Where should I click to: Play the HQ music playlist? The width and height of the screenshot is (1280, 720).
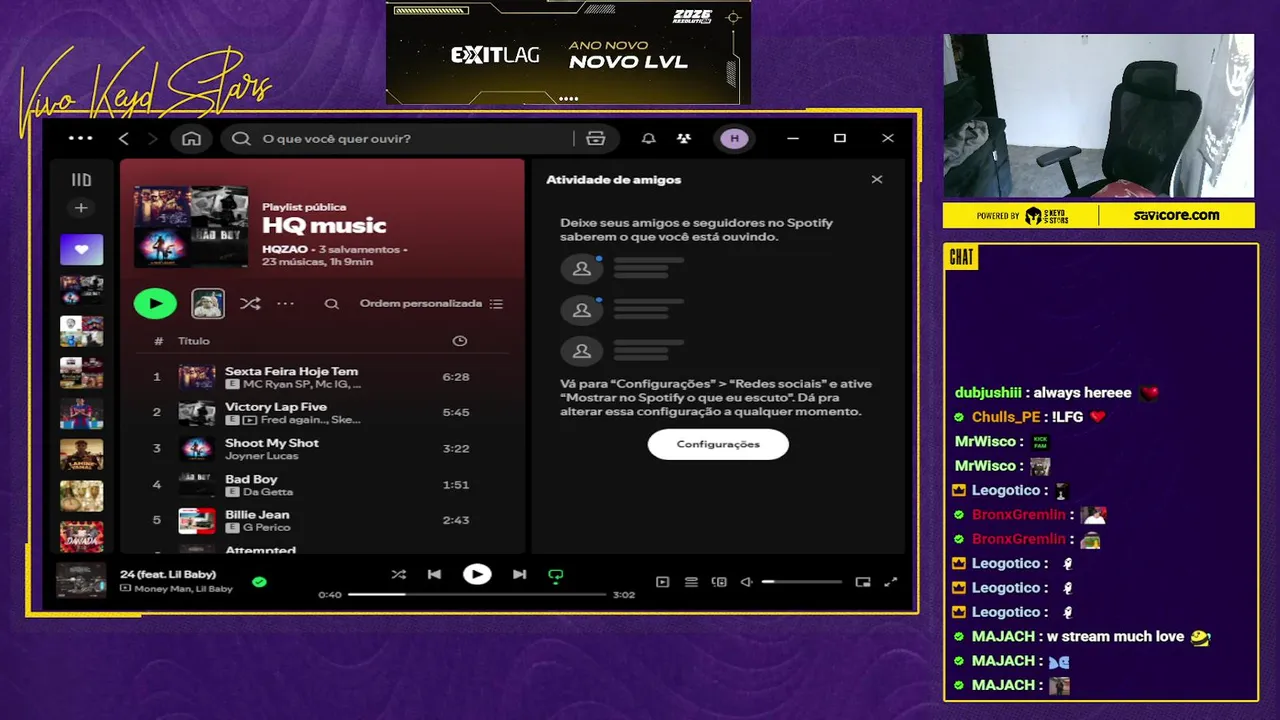point(155,303)
